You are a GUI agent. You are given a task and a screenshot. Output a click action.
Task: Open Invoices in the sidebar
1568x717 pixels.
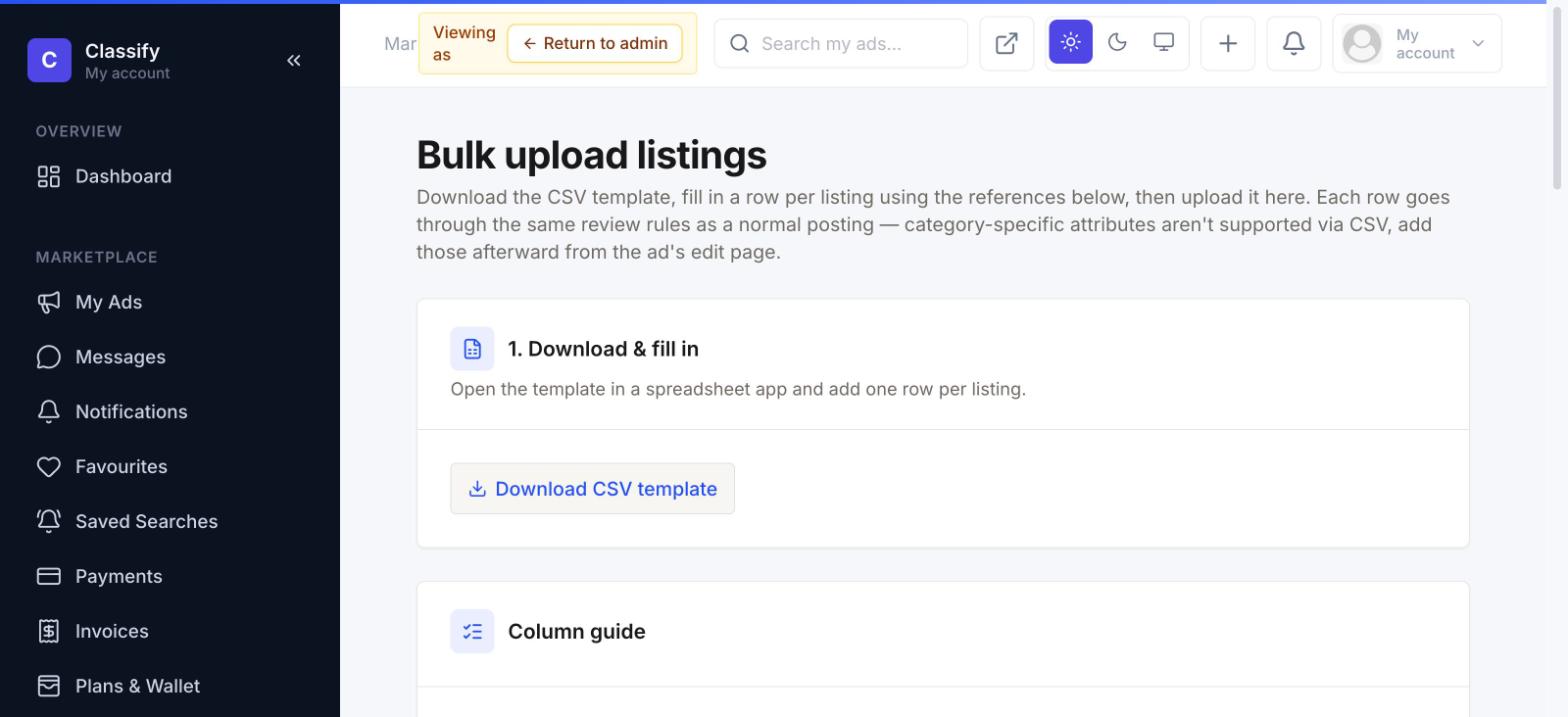pyautogui.click(x=170, y=631)
